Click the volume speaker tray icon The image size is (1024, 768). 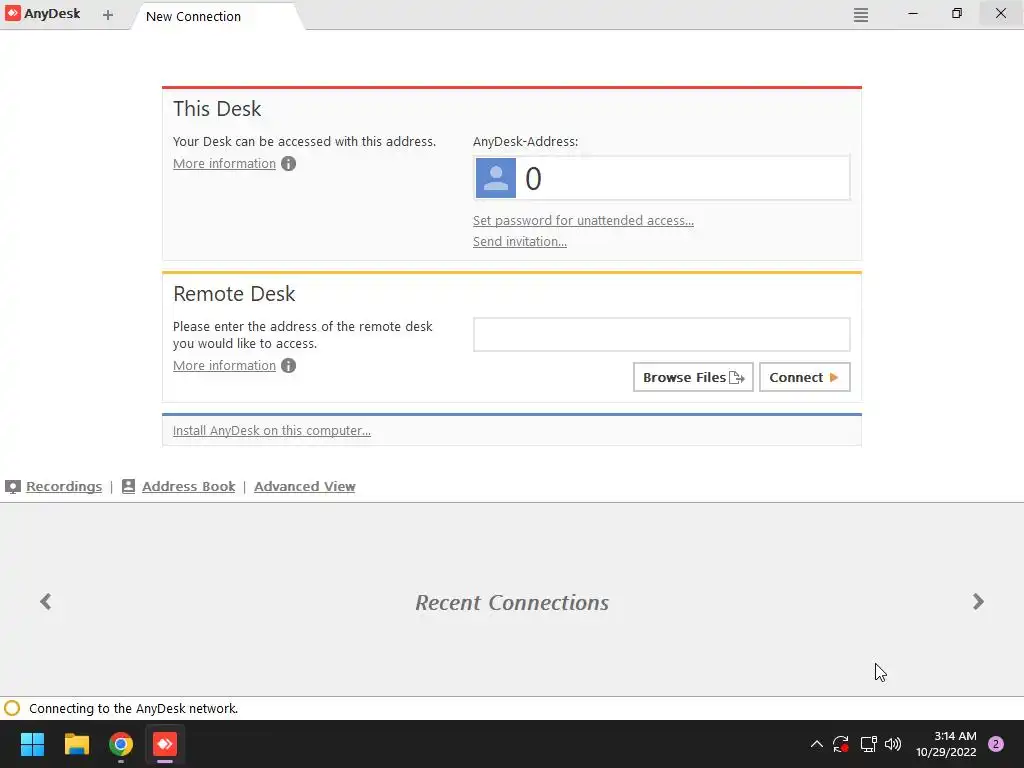[893, 744]
